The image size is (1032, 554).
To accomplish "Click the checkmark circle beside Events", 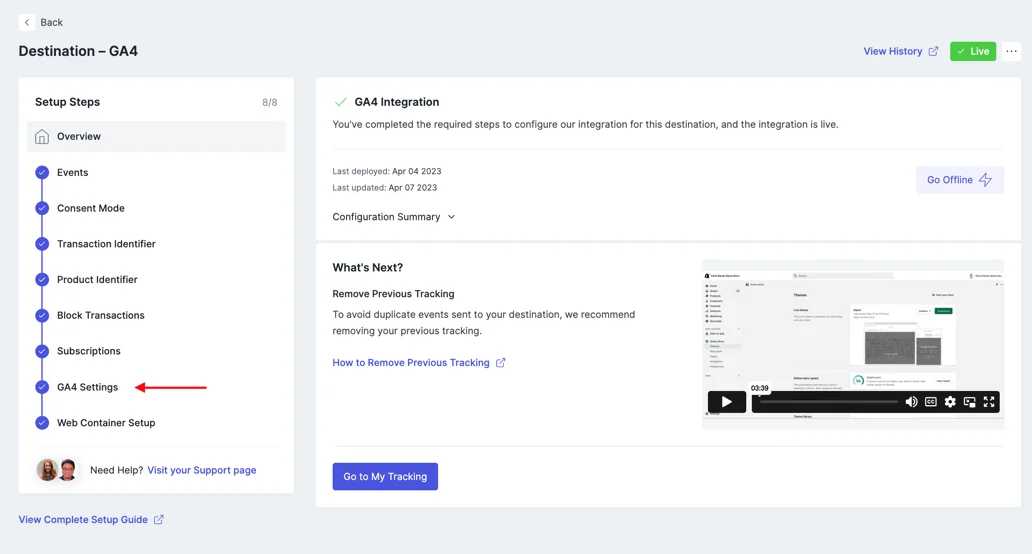I will [42, 172].
